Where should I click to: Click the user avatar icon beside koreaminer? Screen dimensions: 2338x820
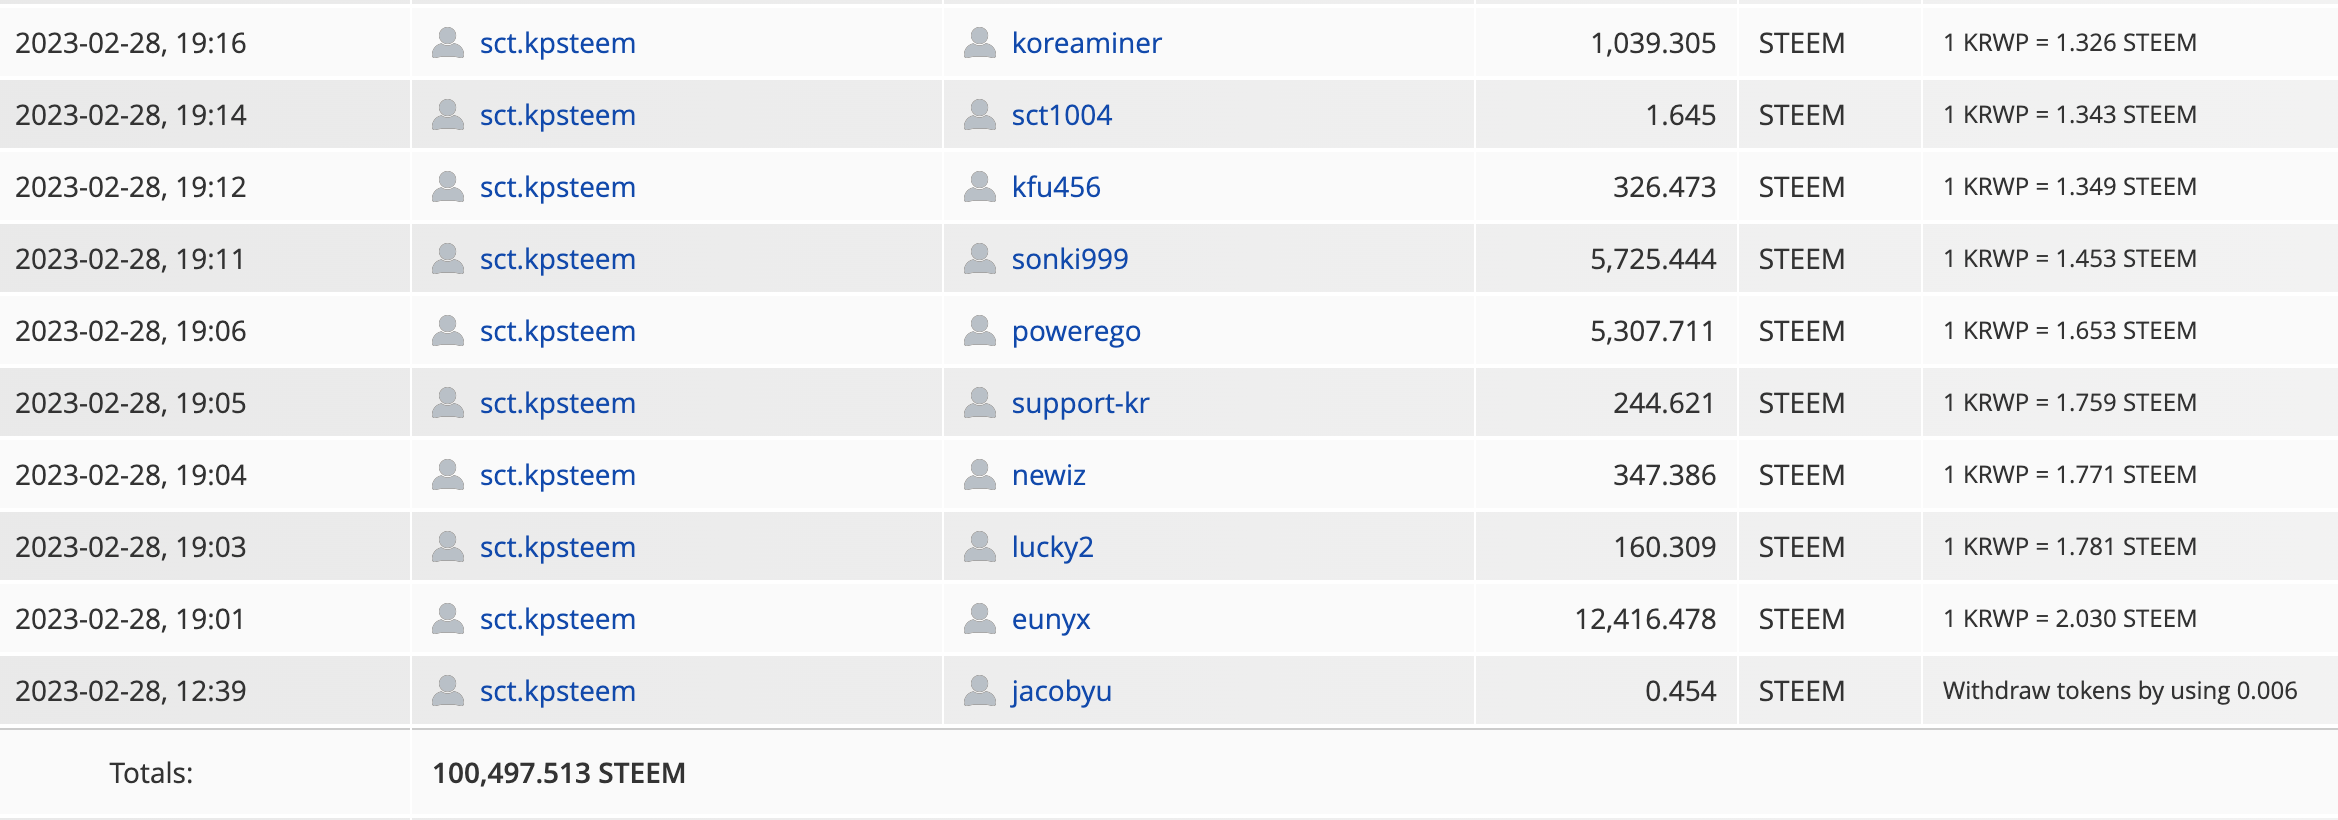tap(979, 43)
